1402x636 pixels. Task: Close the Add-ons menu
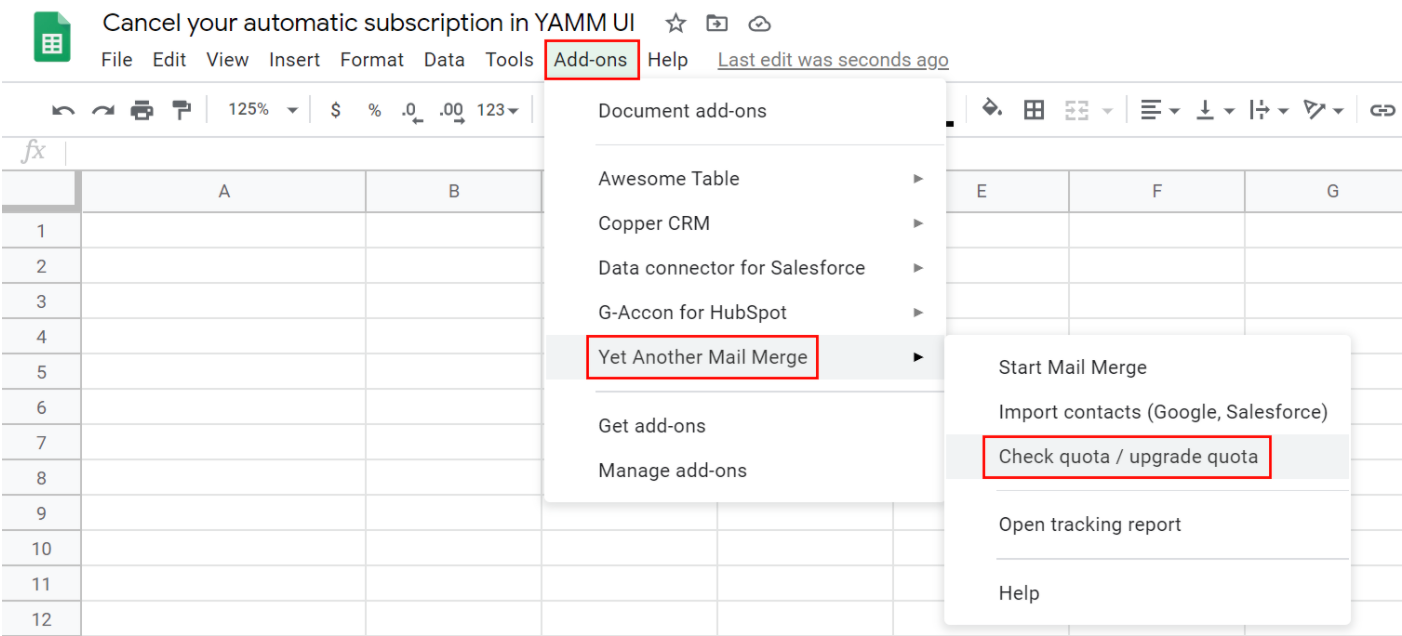(591, 60)
